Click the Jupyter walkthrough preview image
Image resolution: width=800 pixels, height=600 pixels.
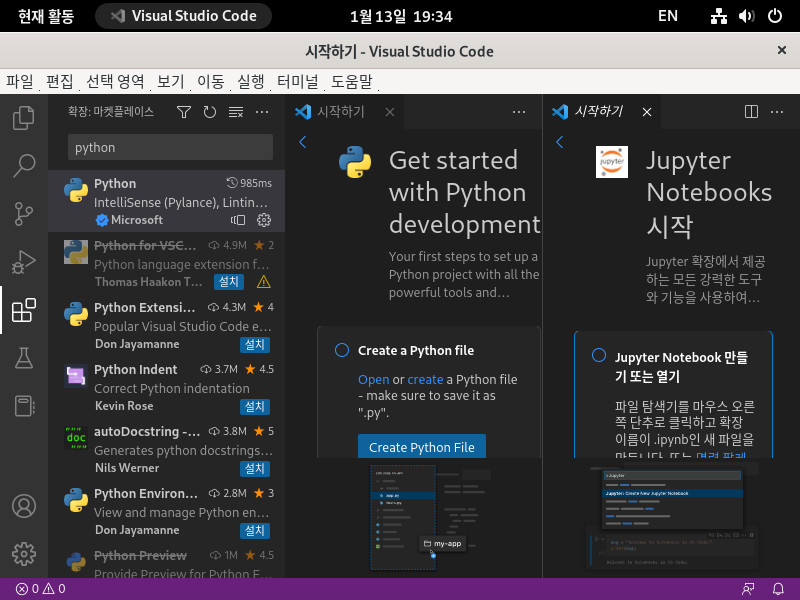672,516
